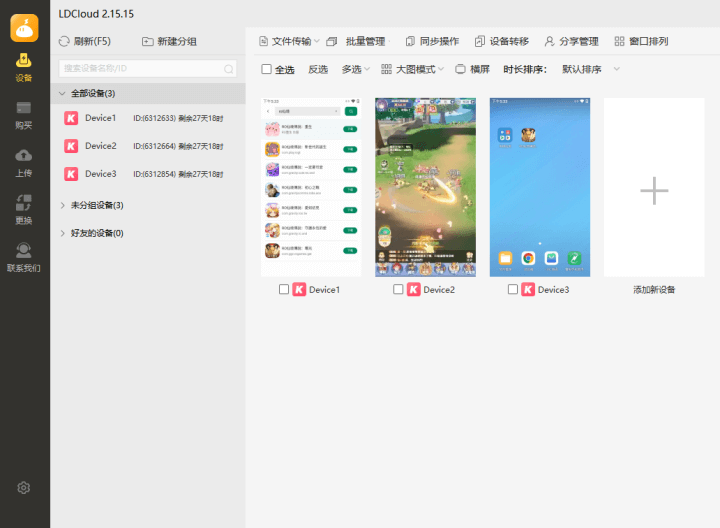This screenshot has width=720, height=528.
Task: Open the 默认排序 sort dropdown
Action: (590, 69)
